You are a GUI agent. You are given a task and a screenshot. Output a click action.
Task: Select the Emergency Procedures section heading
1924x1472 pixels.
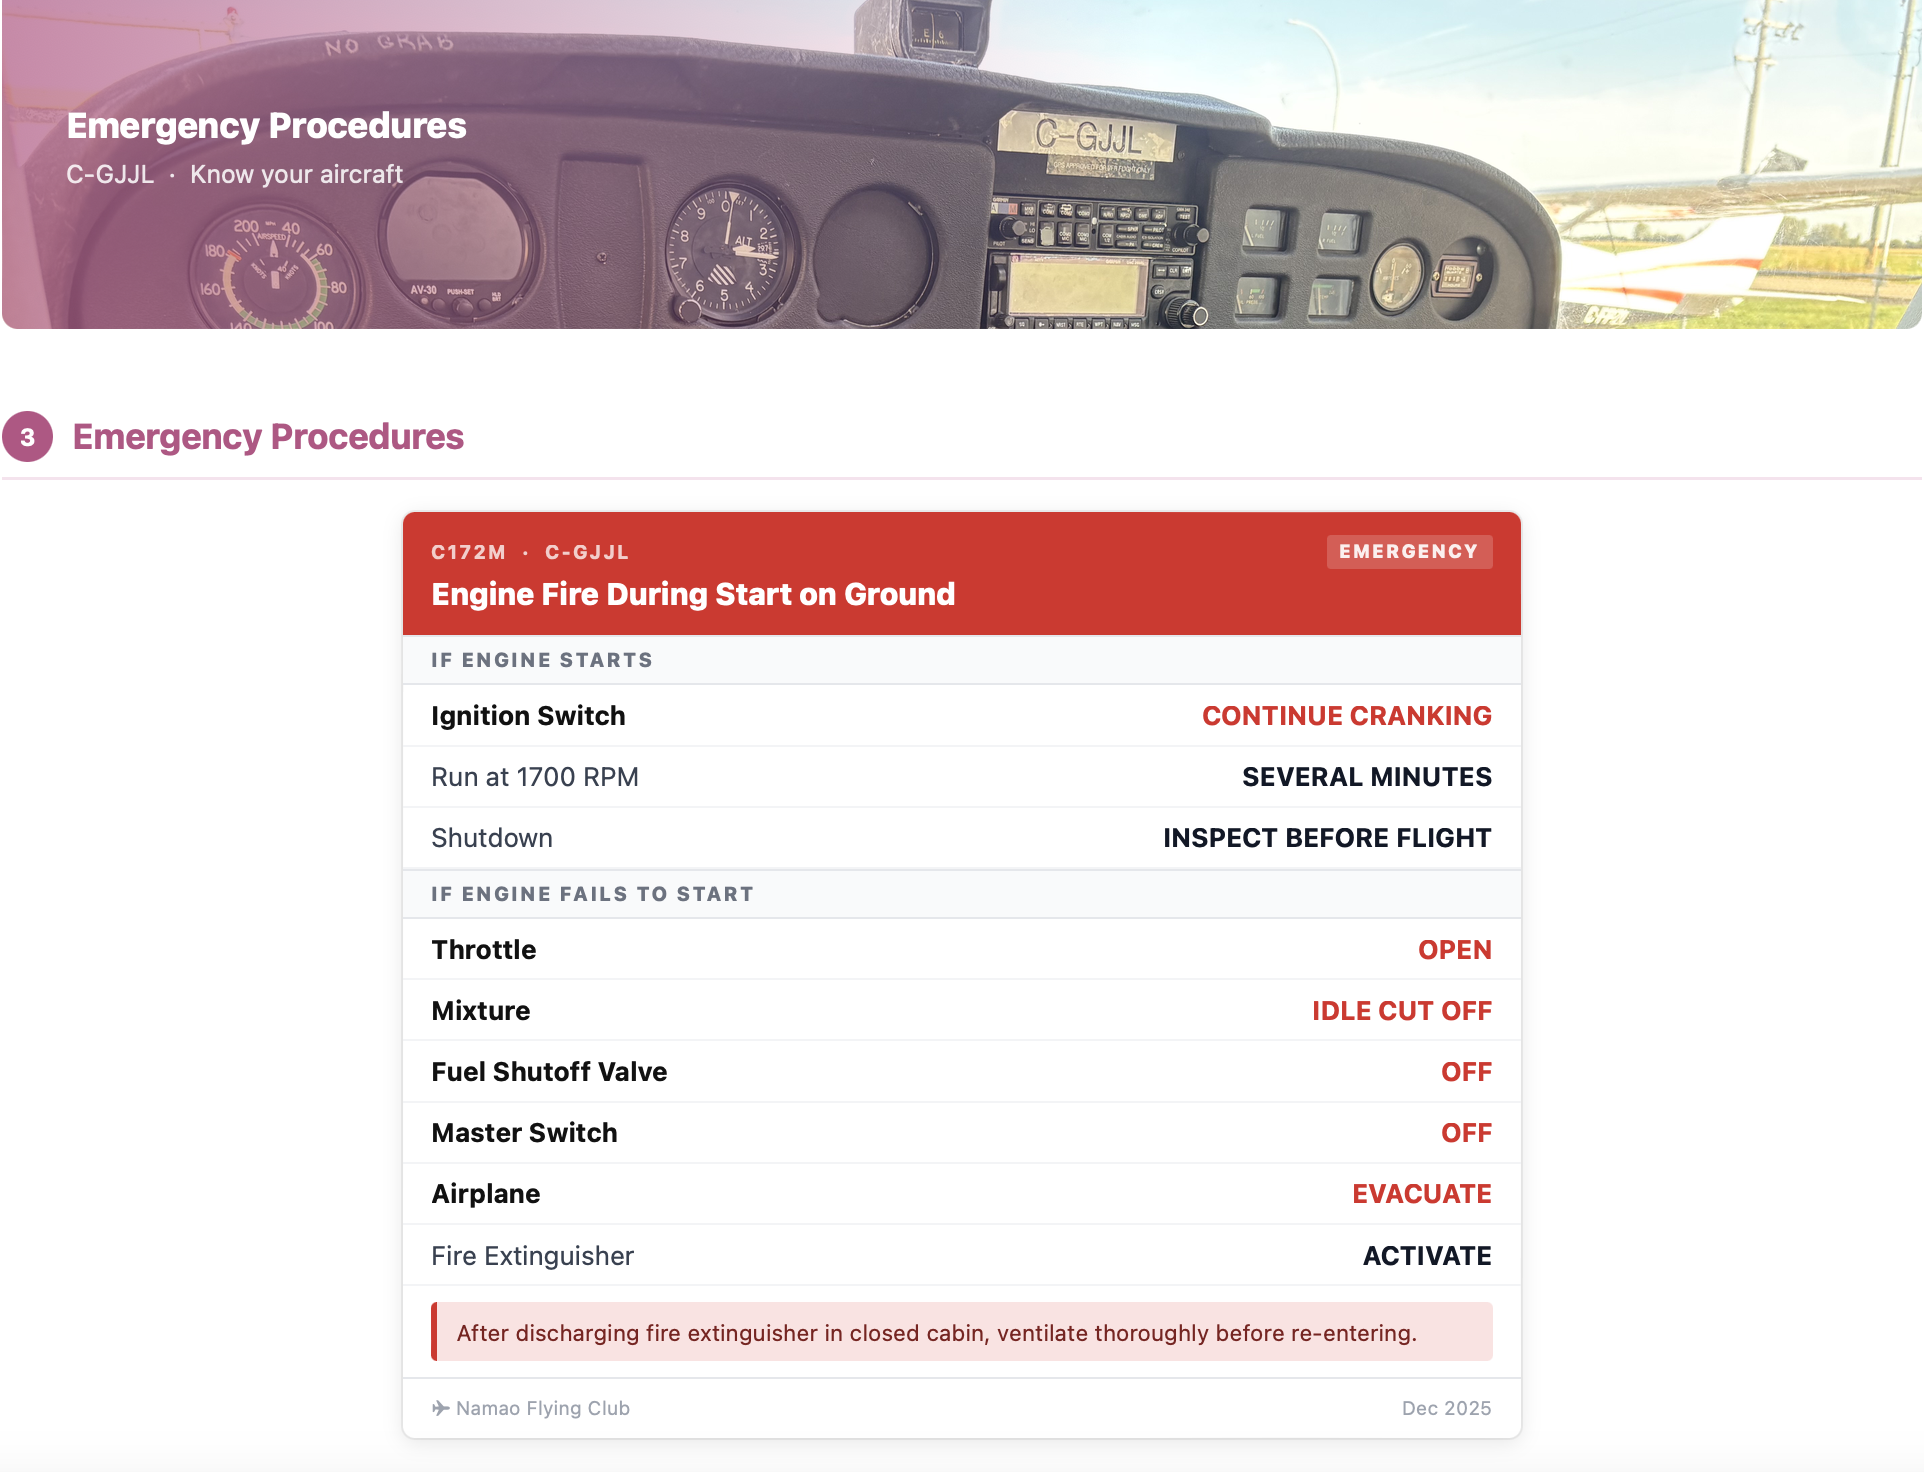pyautogui.click(x=268, y=437)
